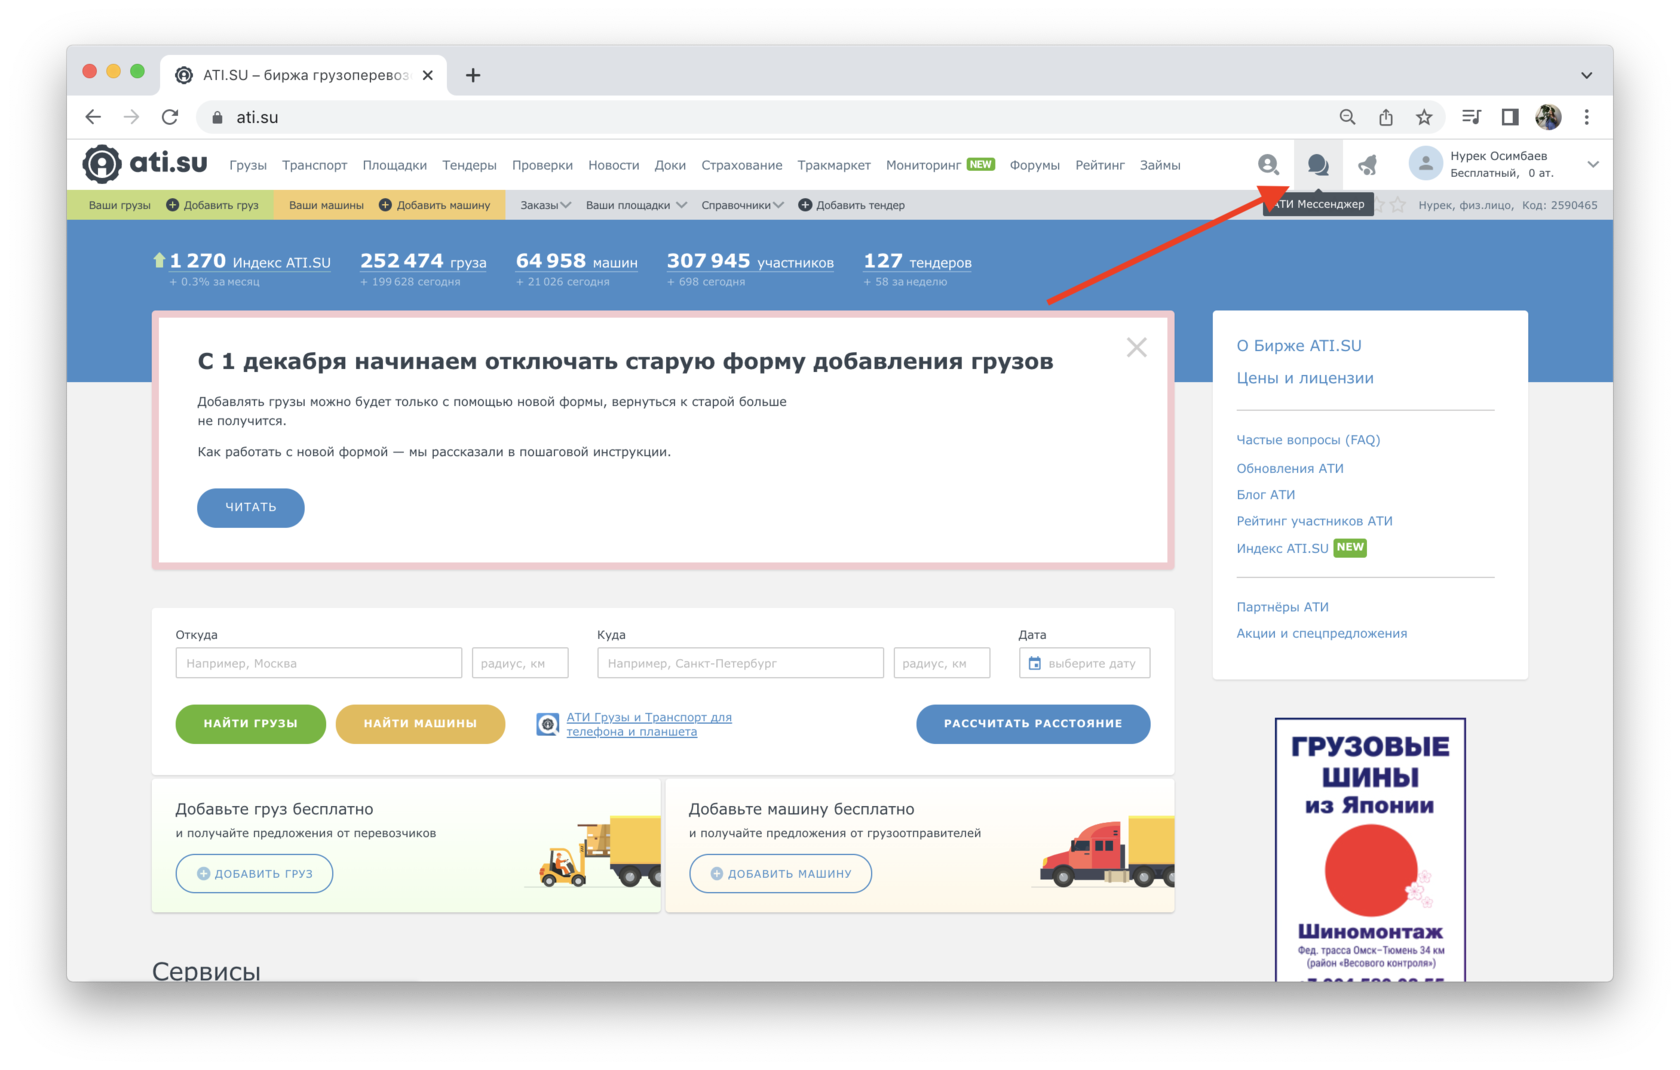Expand the browser tab search chevron

pos(1587,75)
